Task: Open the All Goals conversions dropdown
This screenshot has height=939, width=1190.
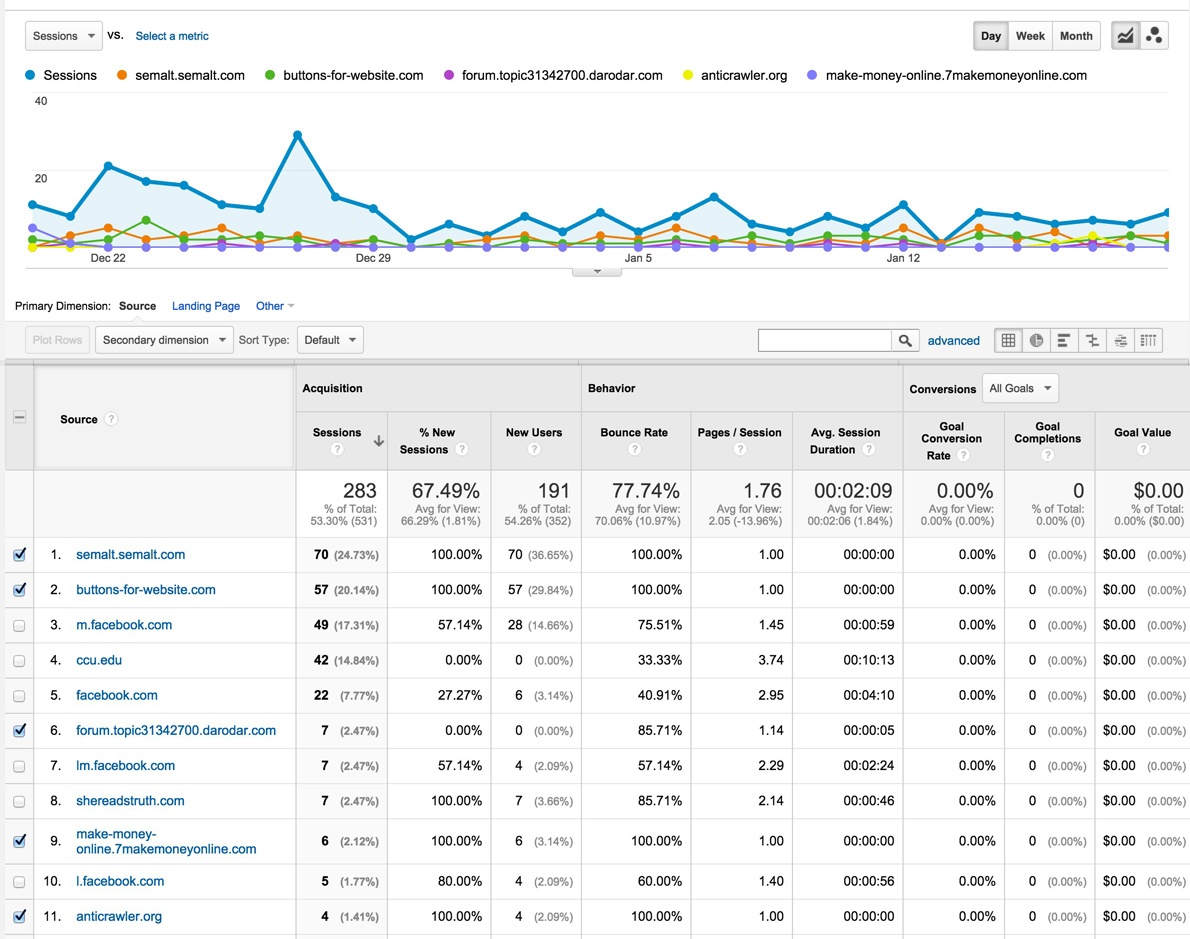Action: pos(1020,388)
